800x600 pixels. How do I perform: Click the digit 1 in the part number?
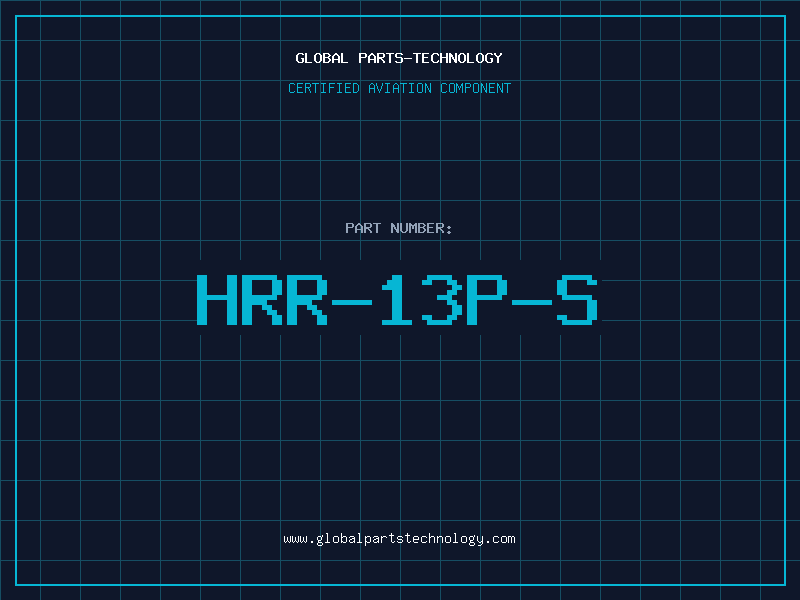[396, 300]
